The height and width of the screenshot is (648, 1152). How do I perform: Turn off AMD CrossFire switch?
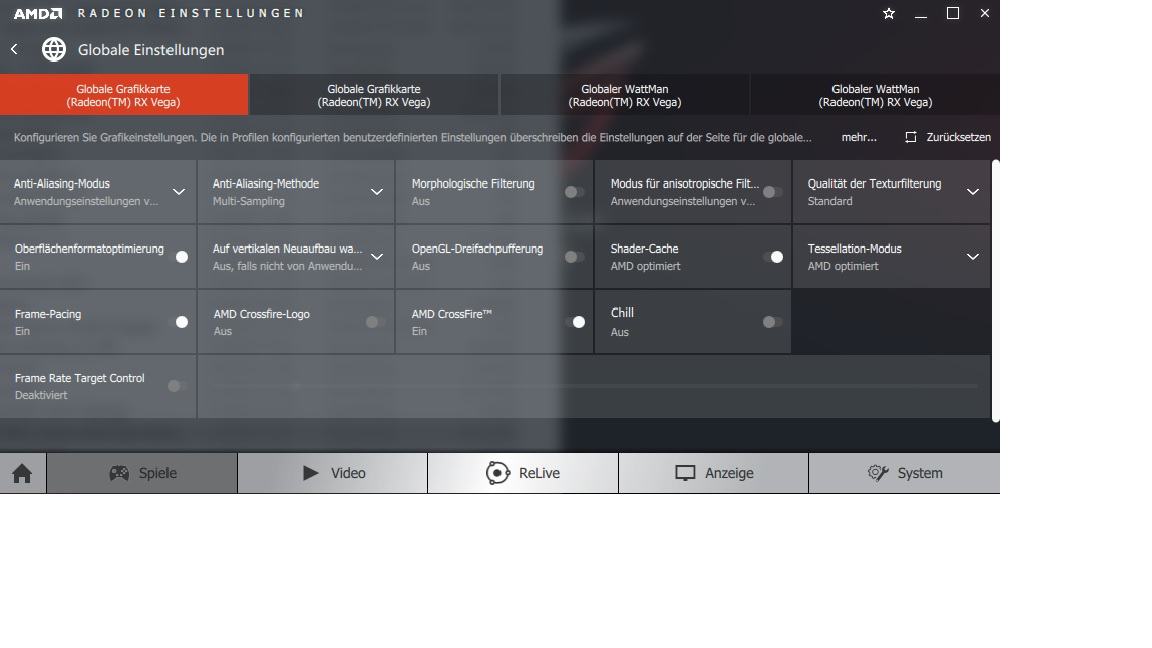pyautogui.click(x=575, y=322)
